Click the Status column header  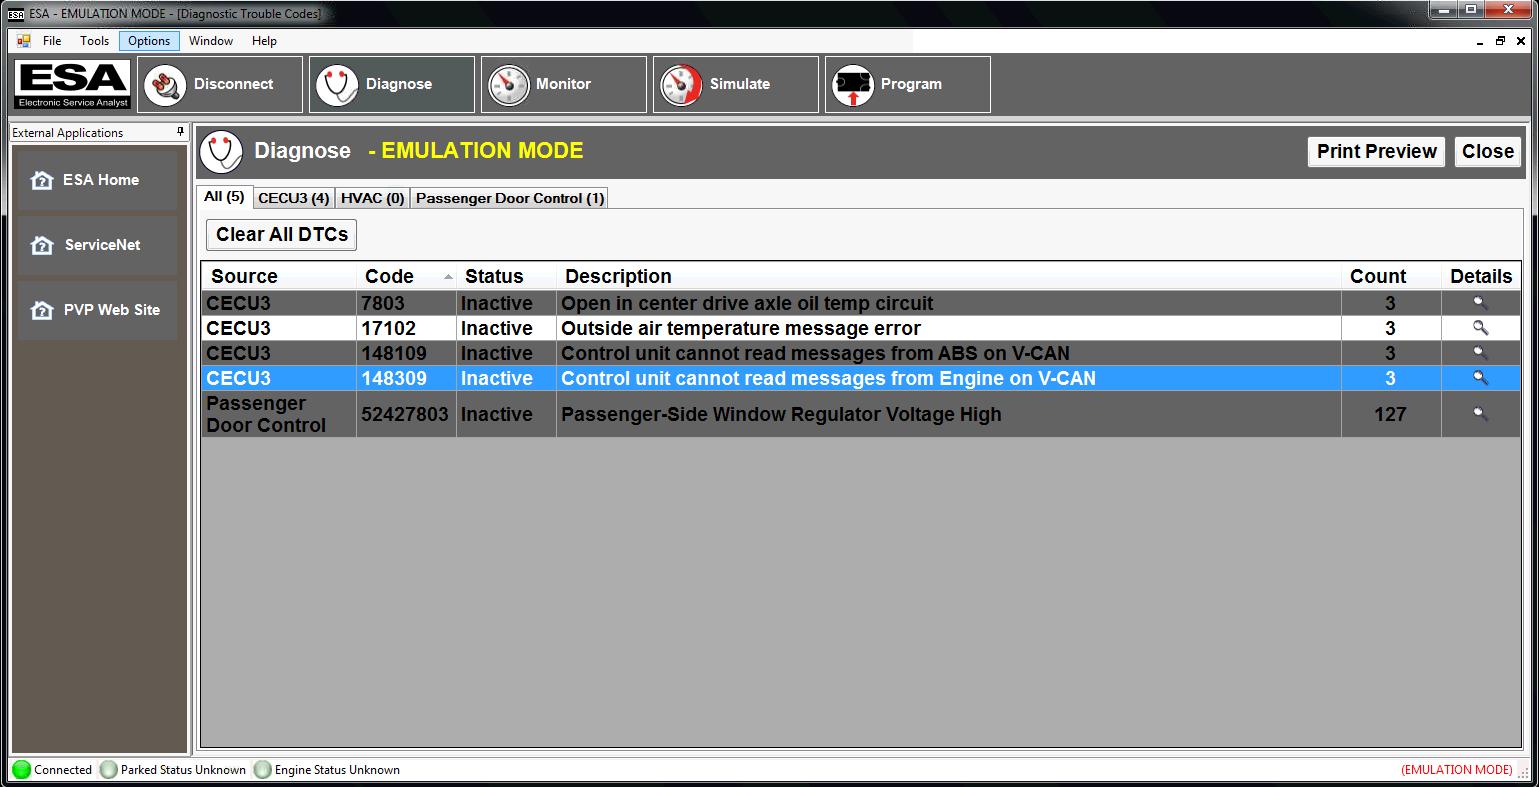pyautogui.click(x=506, y=277)
